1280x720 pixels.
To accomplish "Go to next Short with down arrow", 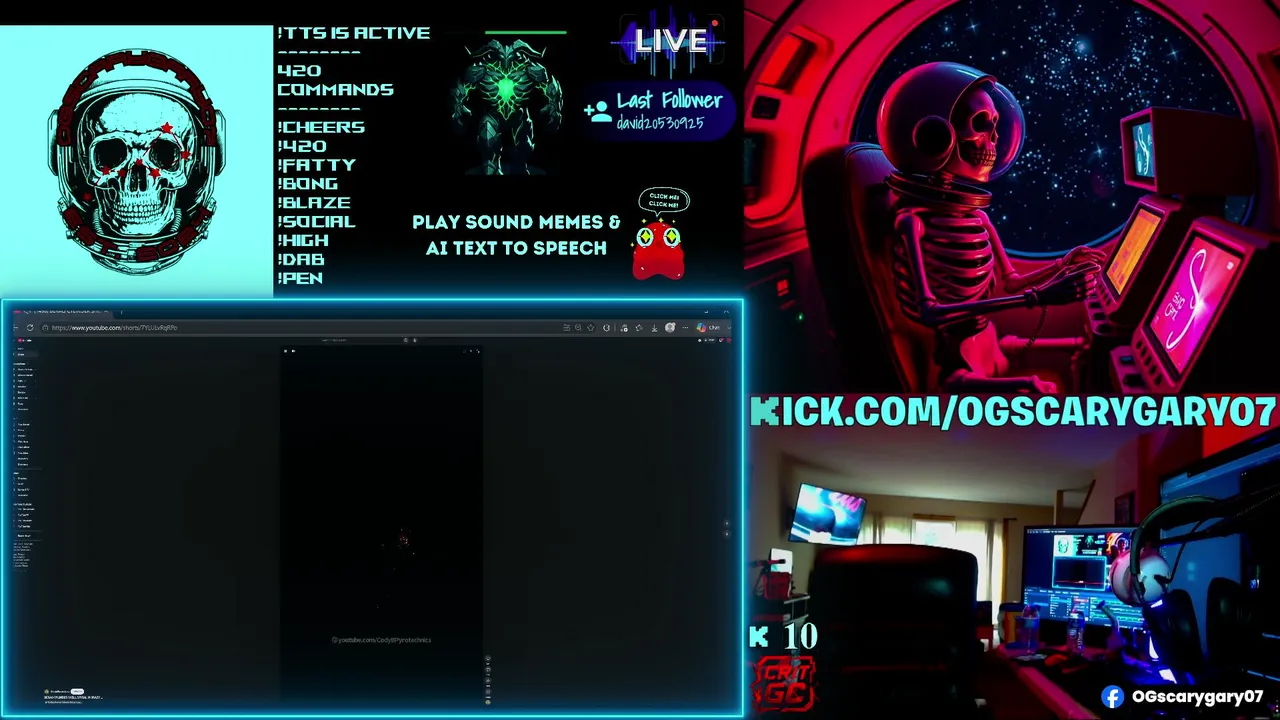I will (x=727, y=534).
